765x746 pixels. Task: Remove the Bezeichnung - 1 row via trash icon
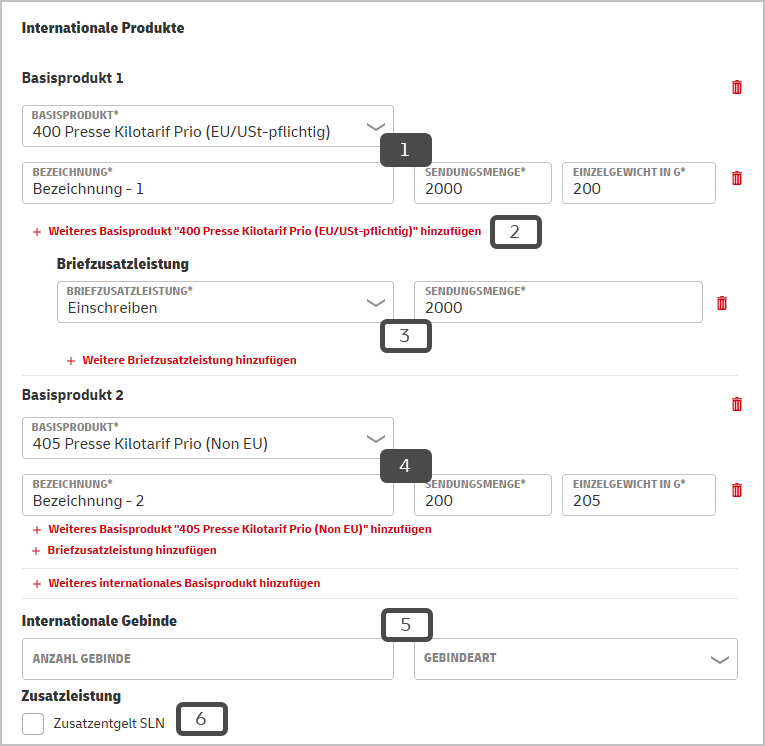click(x=737, y=178)
